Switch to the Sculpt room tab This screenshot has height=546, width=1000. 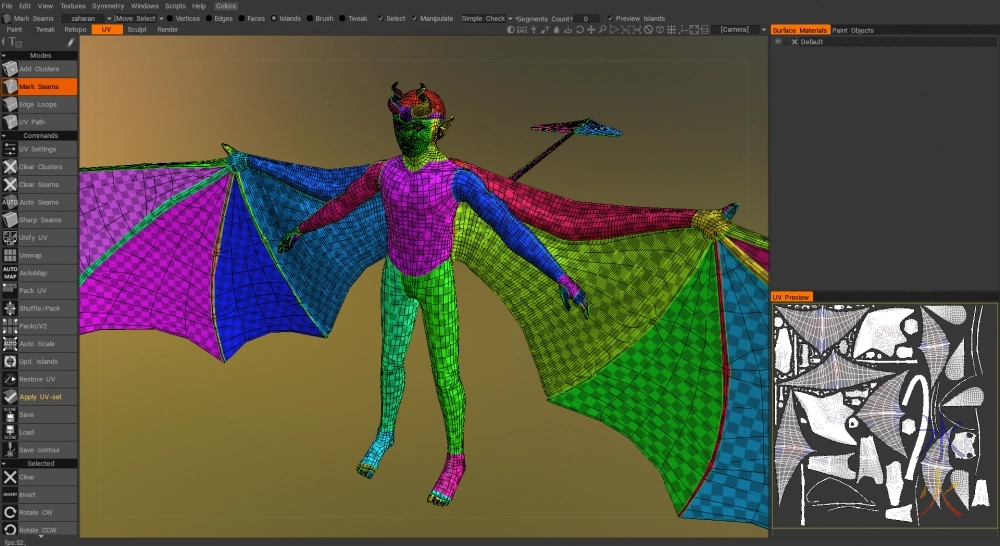click(x=136, y=30)
